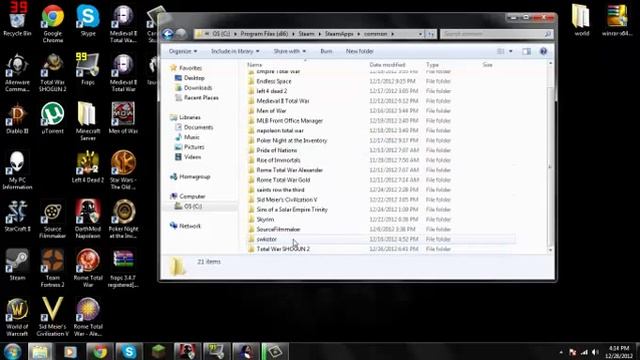Click the Burn toolbar button
This screenshot has height=360, width=640.
point(326,51)
